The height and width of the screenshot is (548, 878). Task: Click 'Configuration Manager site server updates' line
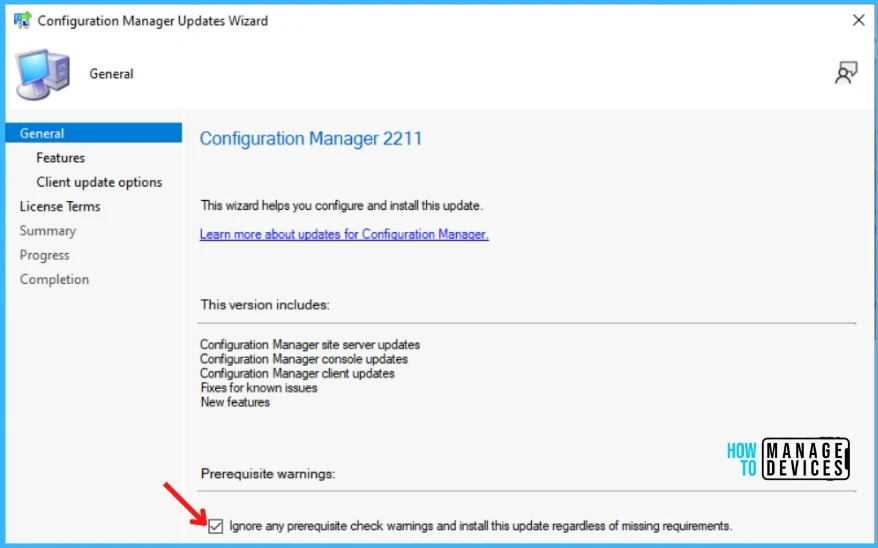click(310, 345)
